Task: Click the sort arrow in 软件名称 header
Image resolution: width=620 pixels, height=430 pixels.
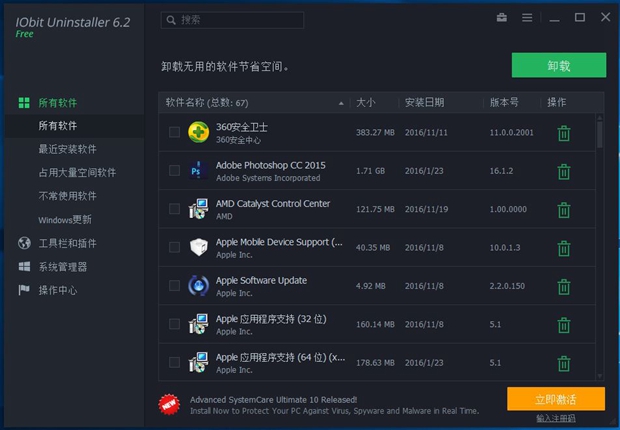Action: pos(341,104)
